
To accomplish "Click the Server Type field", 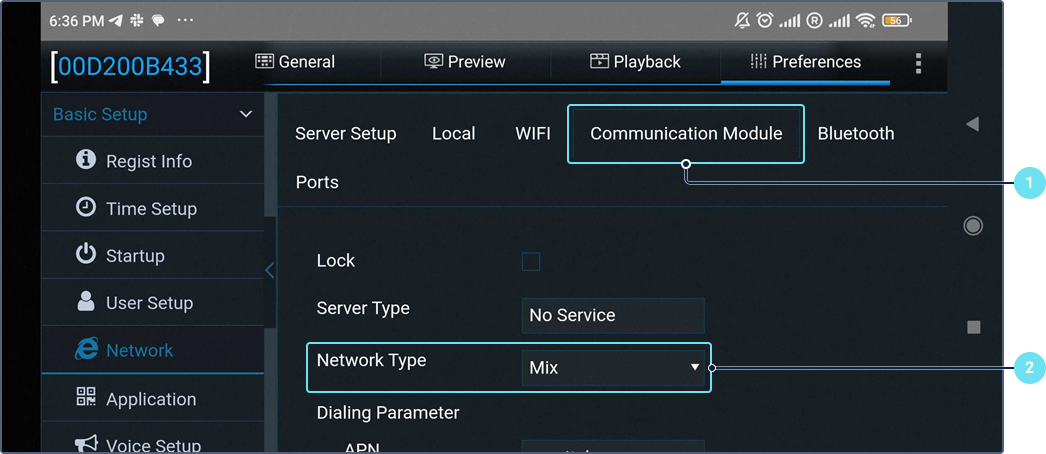I will [x=613, y=315].
